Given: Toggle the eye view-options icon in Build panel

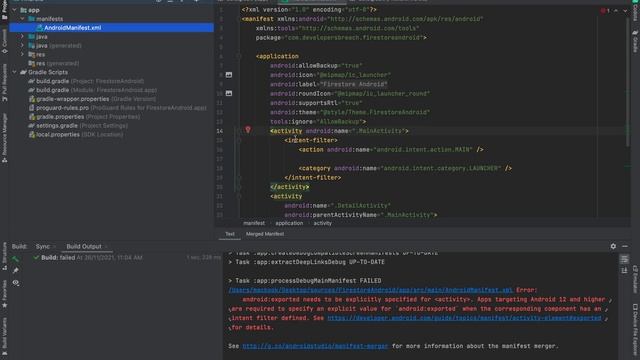Looking at the screenshot, I should [x=16, y=282].
